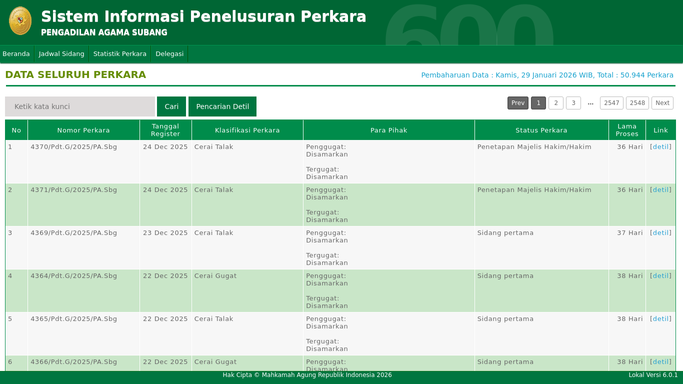This screenshot has width=683, height=384.
Task: Jump to last page 2548
Action: click(x=637, y=103)
